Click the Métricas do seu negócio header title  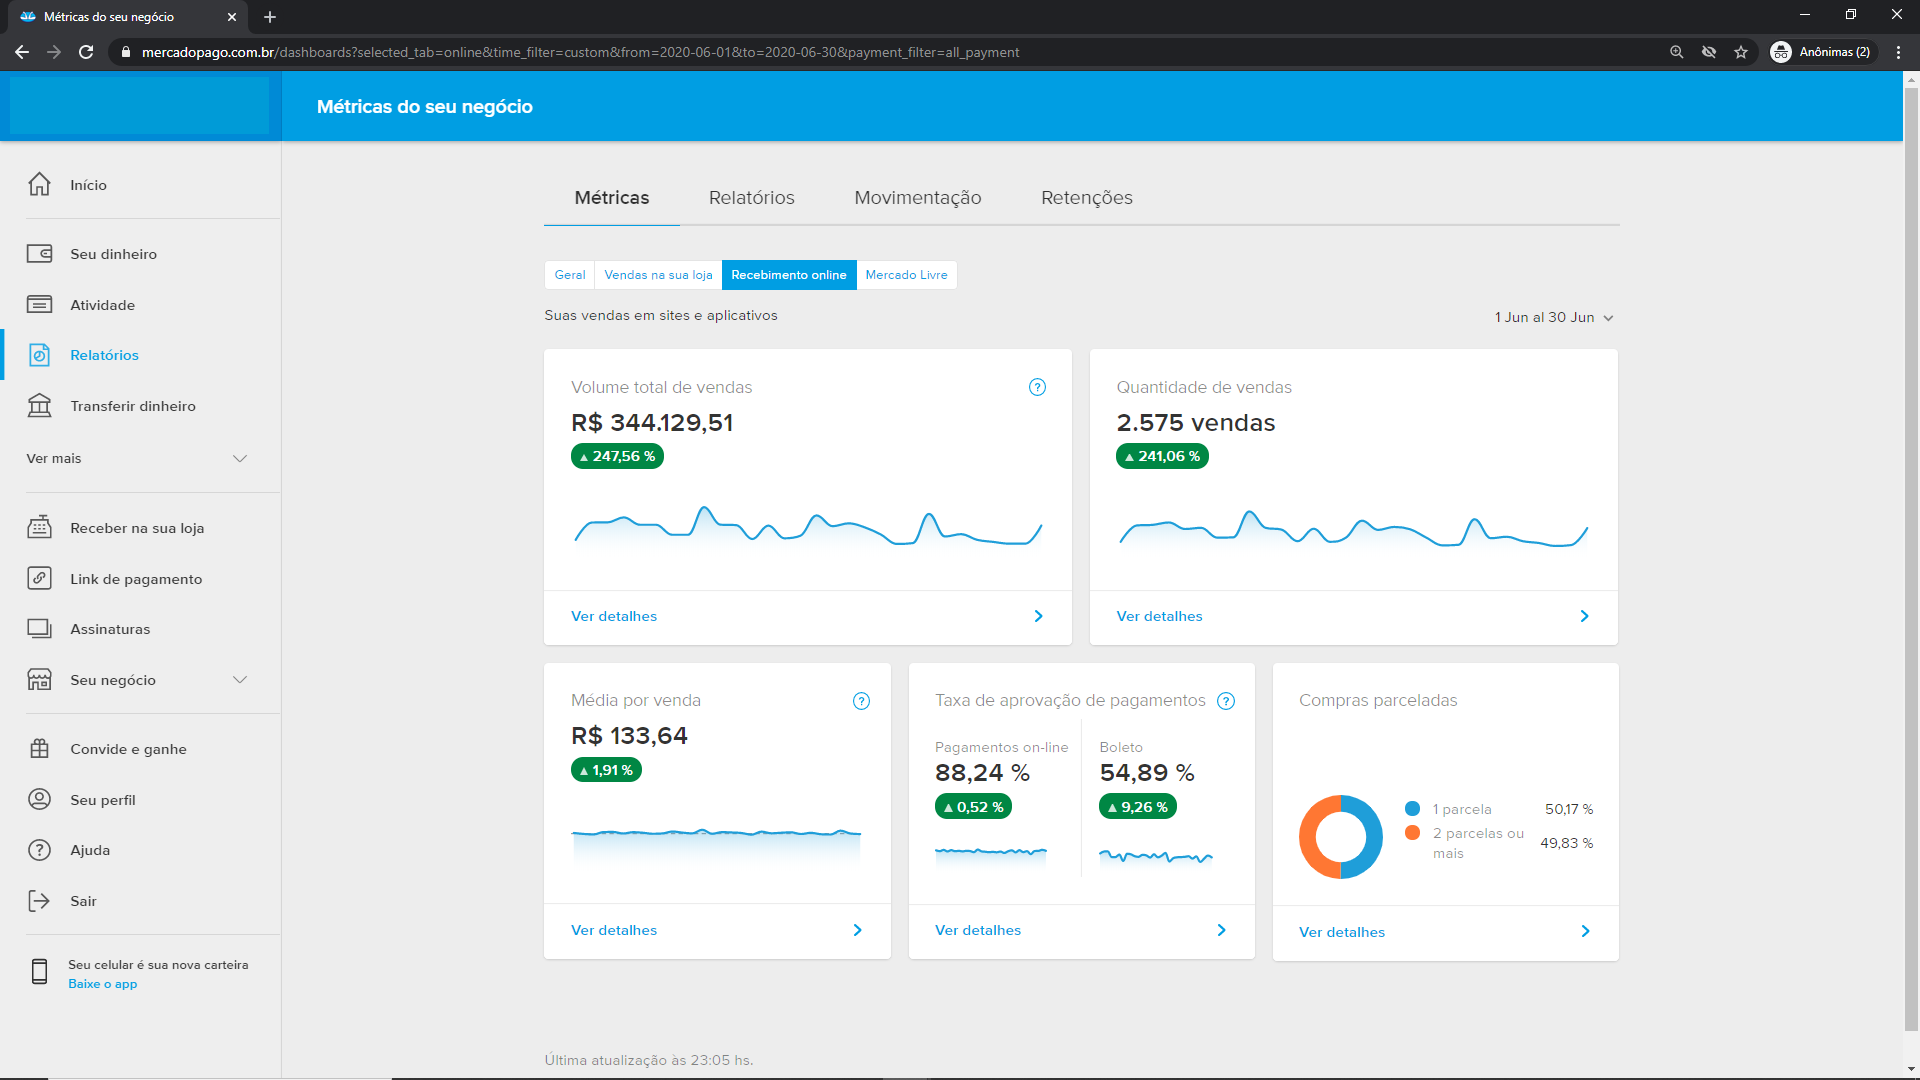point(424,106)
